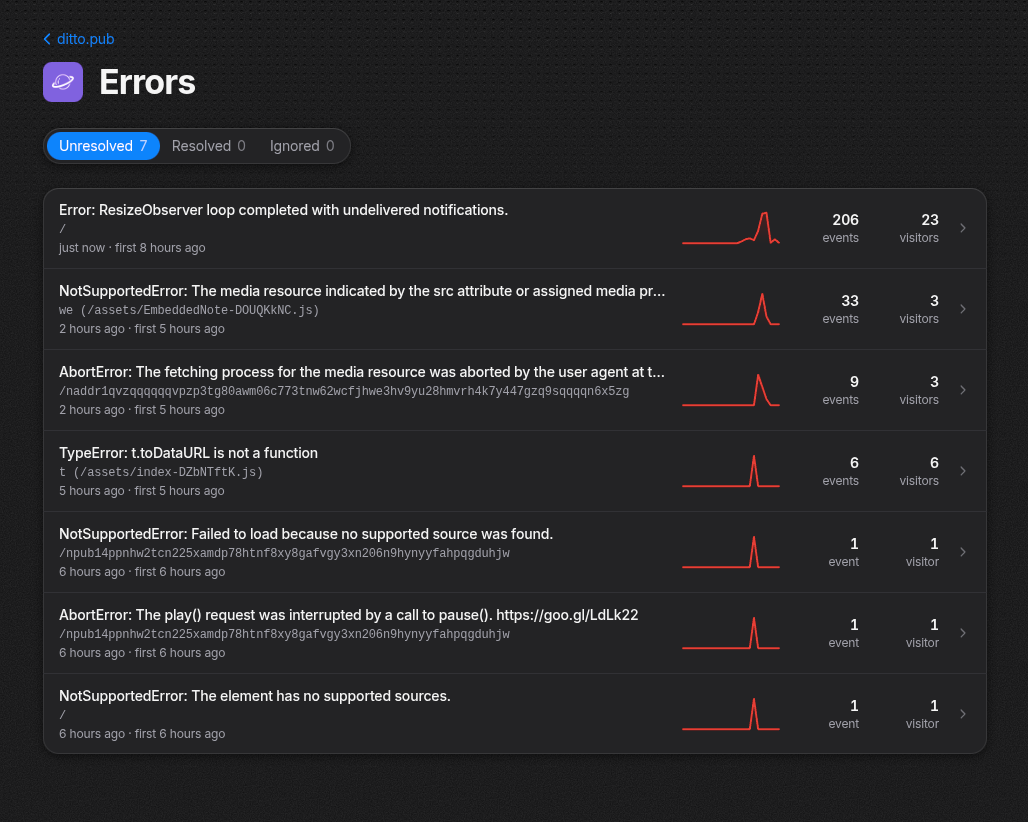Click the back arrow beside ditto.pub

point(47,39)
